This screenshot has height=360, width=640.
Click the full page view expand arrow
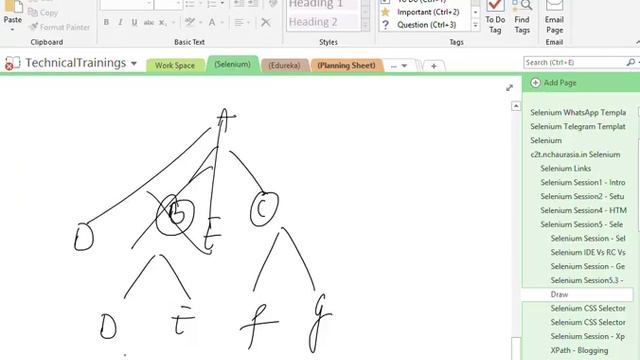(509, 88)
